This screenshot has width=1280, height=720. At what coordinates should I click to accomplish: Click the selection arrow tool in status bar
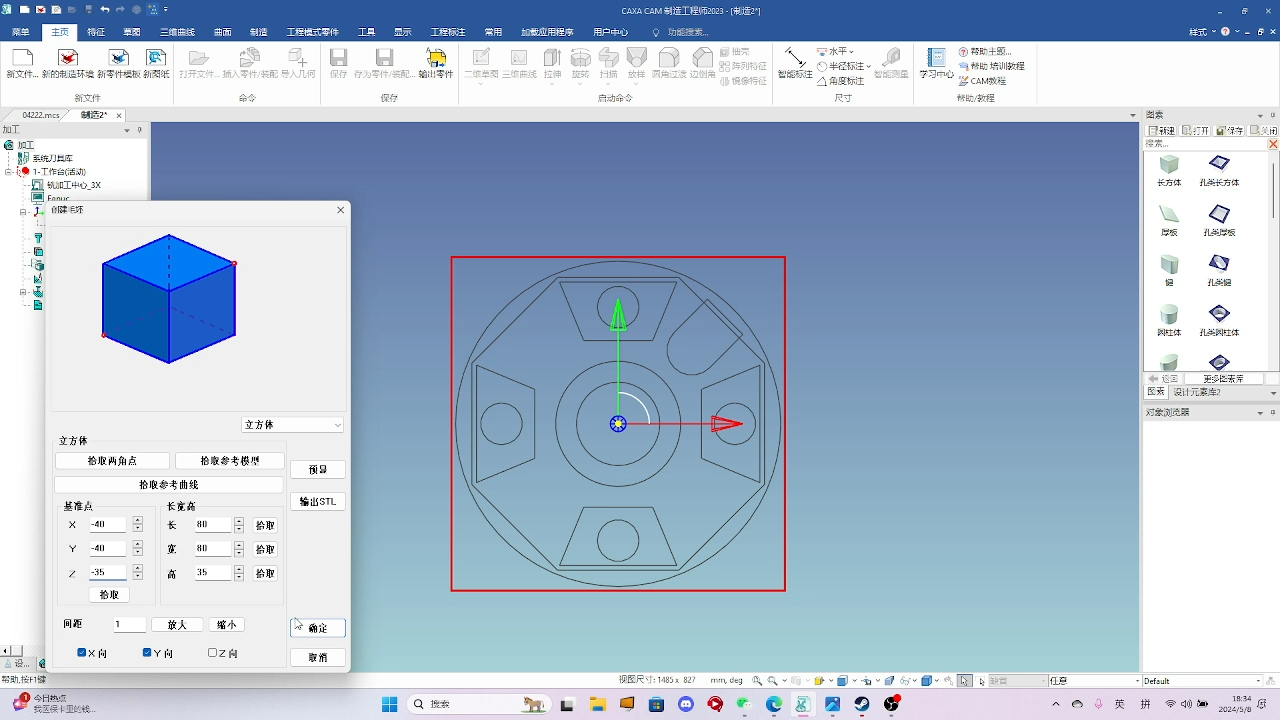click(964, 680)
